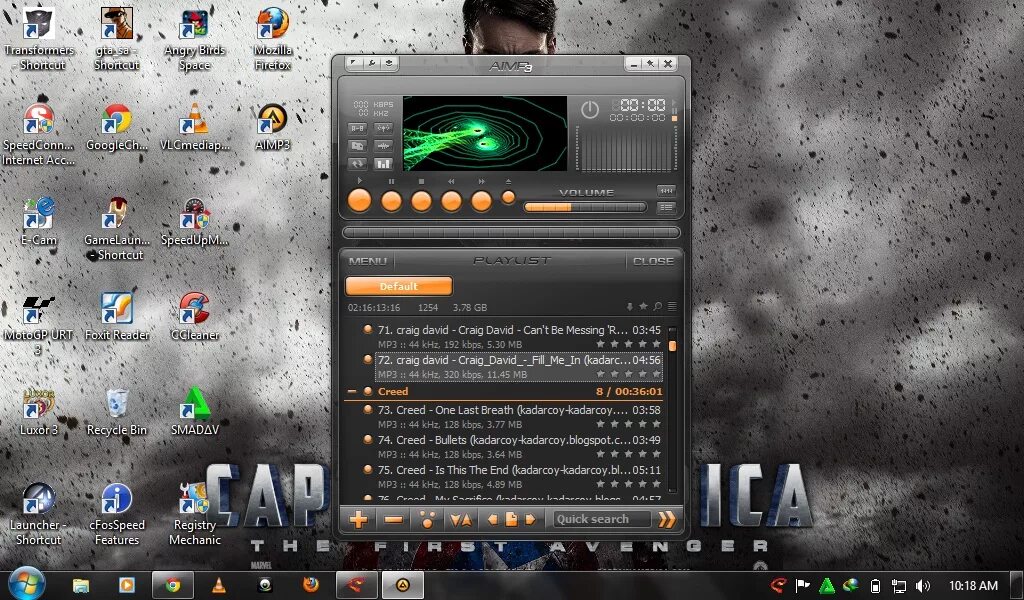Viewport: 1024px width, 600px height.
Task: Click the playlist bookmarks star icon
Action: pyautogui.click(x=643, y=307)
